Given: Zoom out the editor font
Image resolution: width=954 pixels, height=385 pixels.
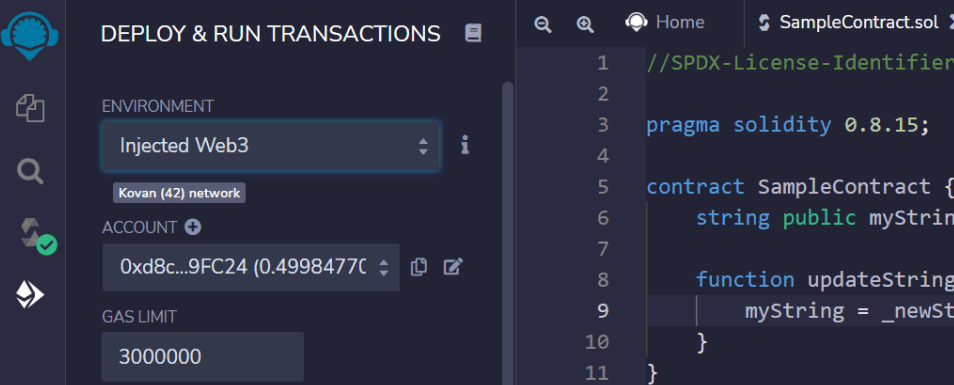Looking at the screenshot, I should [543, 24].
